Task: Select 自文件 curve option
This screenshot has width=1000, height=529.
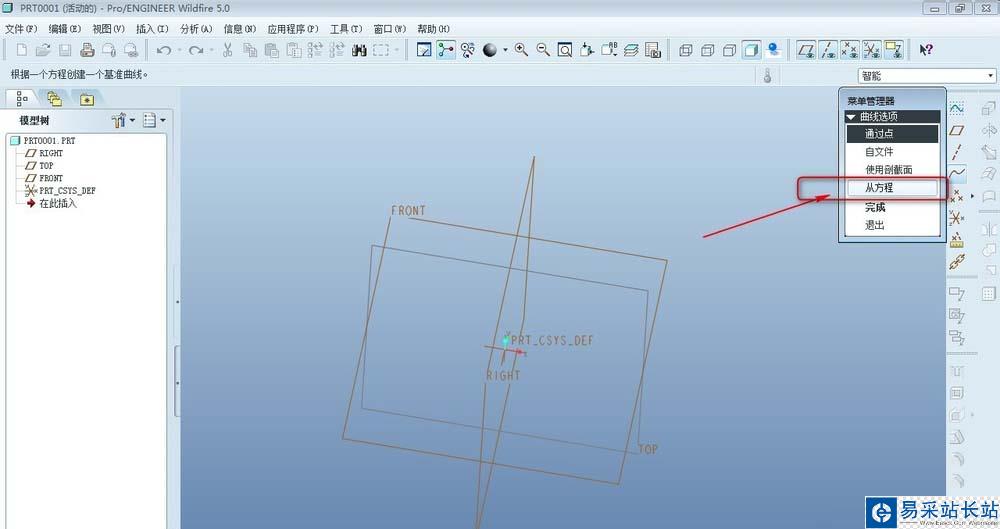Action: (892, 151)
